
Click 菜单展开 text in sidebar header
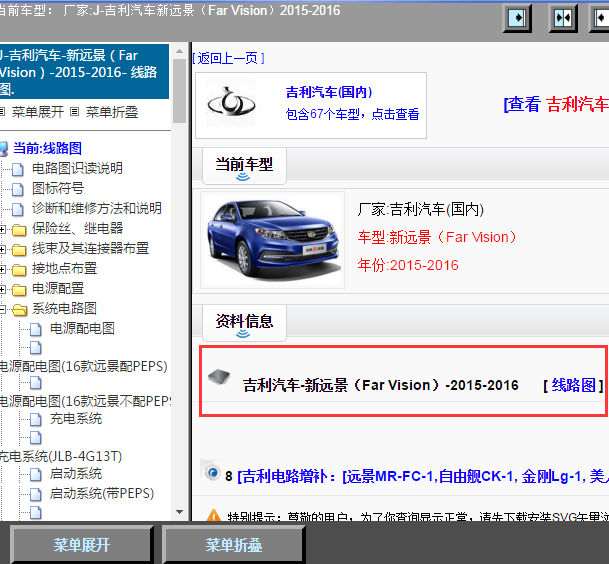coord(38,113)
